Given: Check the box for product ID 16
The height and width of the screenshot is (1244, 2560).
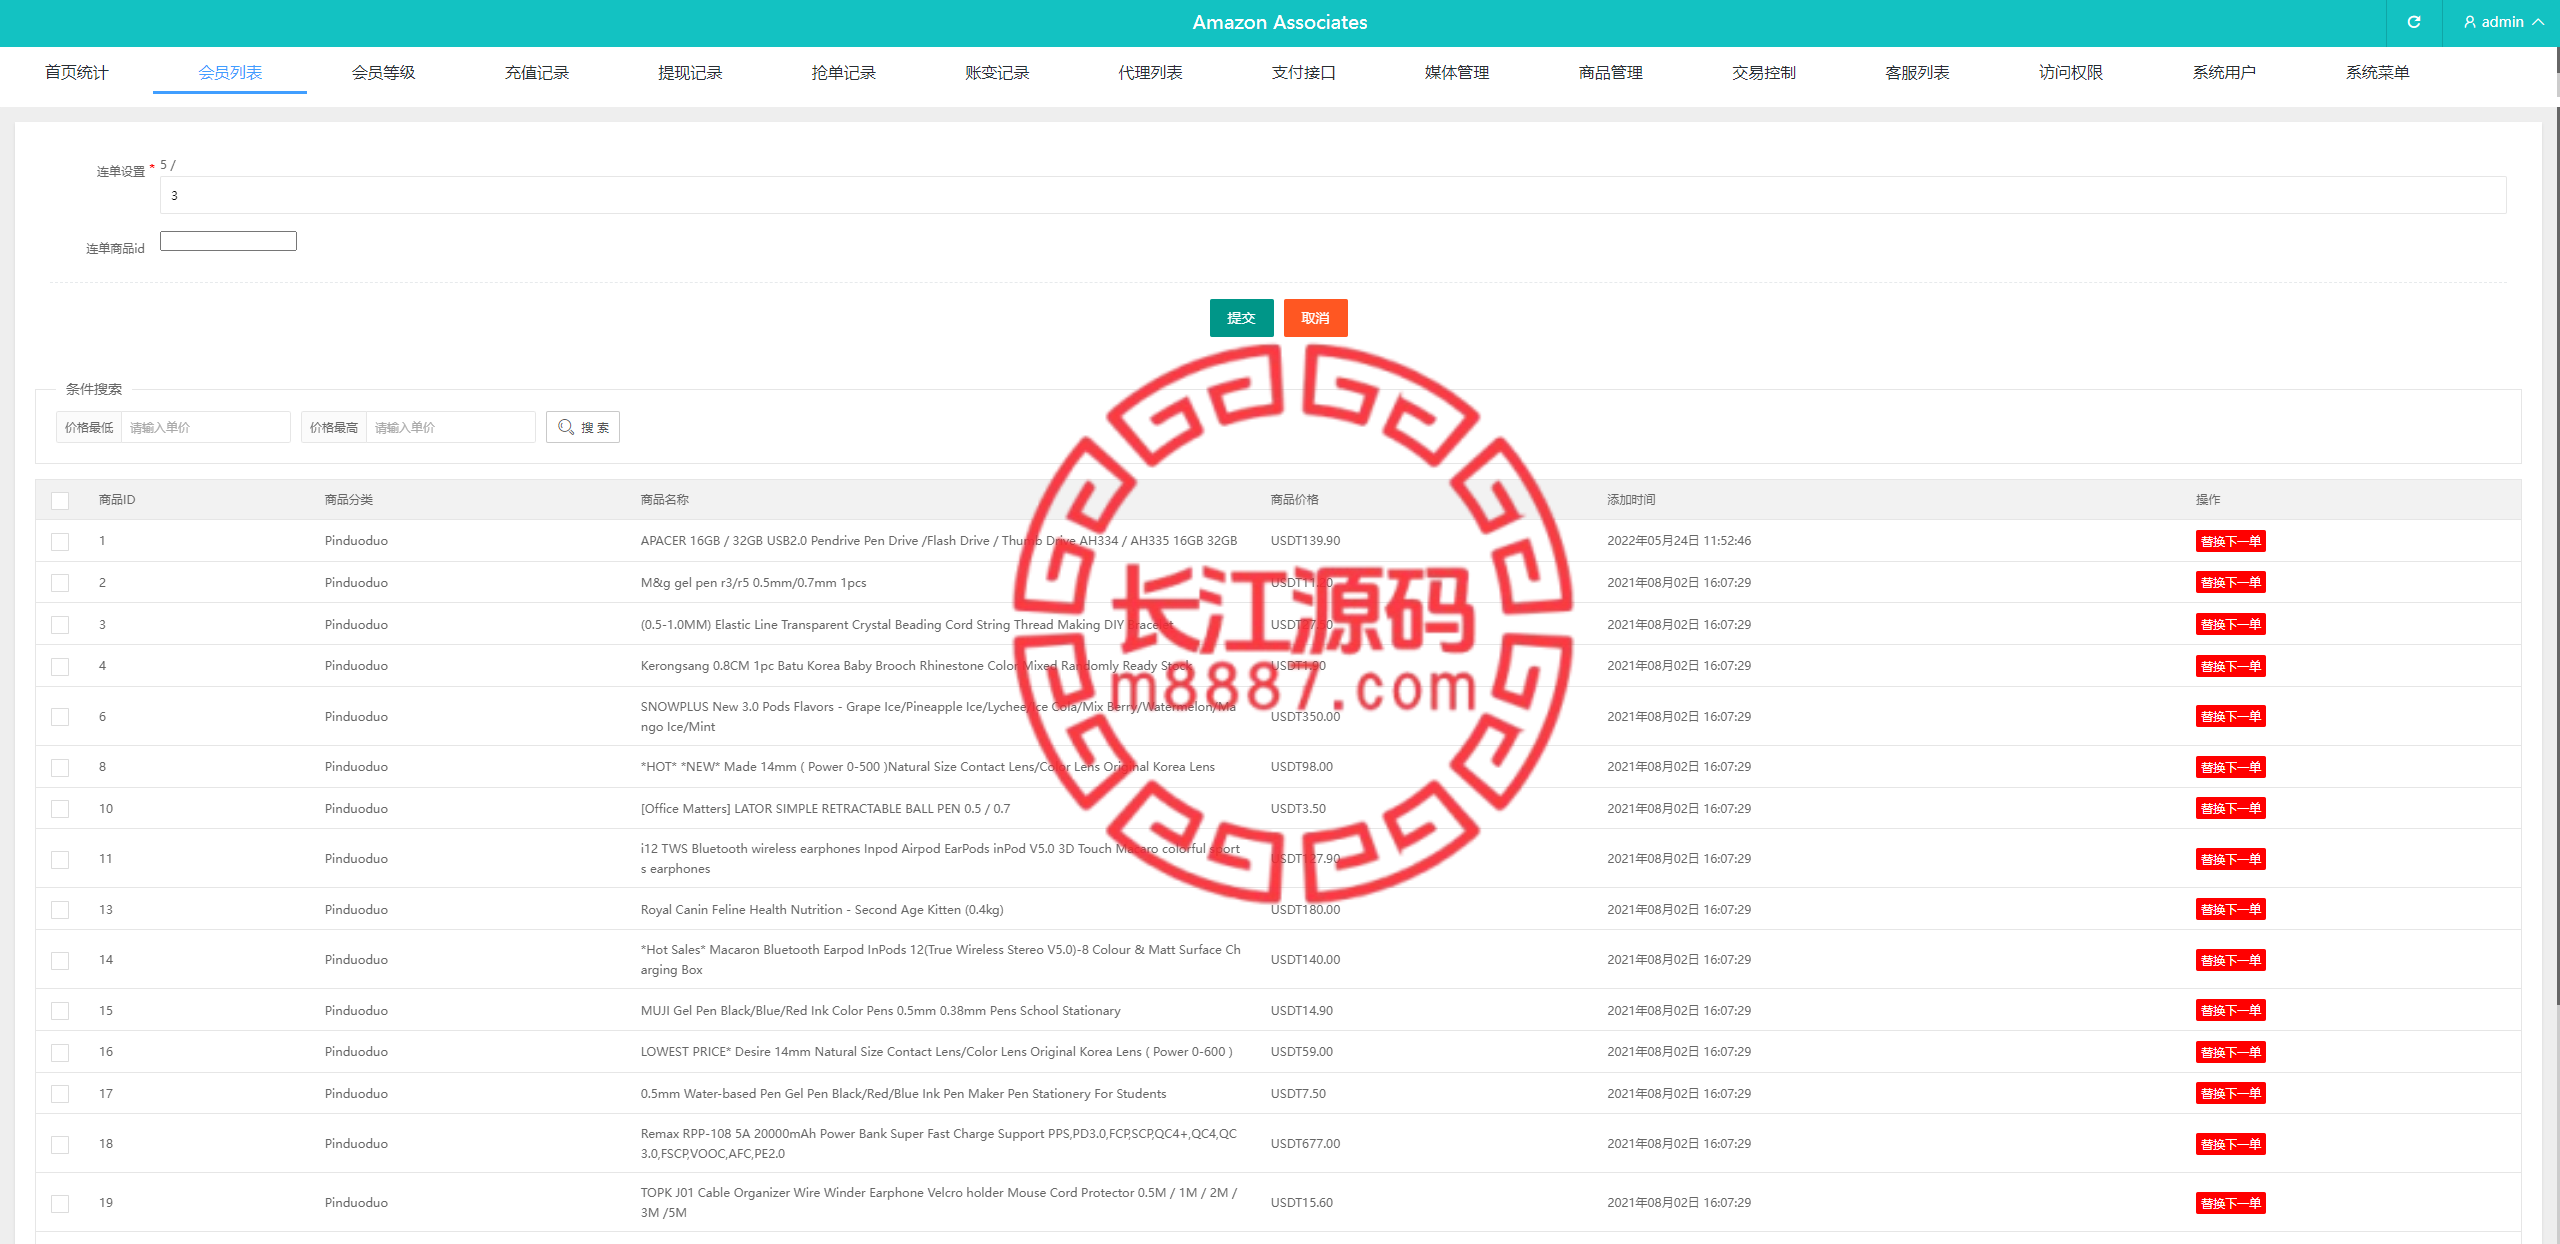Looking at the screenshot, I should 60,1052.
